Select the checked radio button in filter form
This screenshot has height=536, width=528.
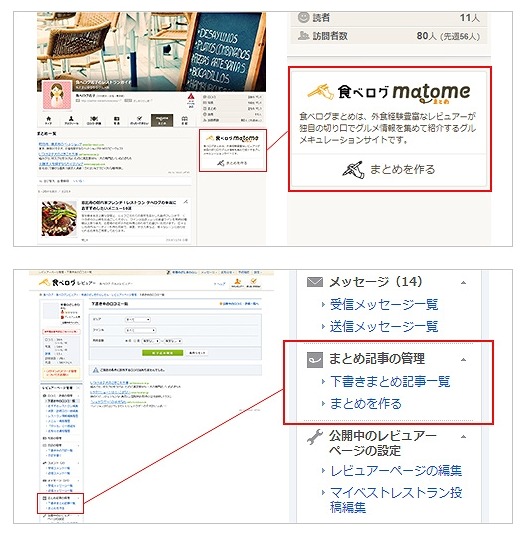pyautogui.click(x=126, y=341)
